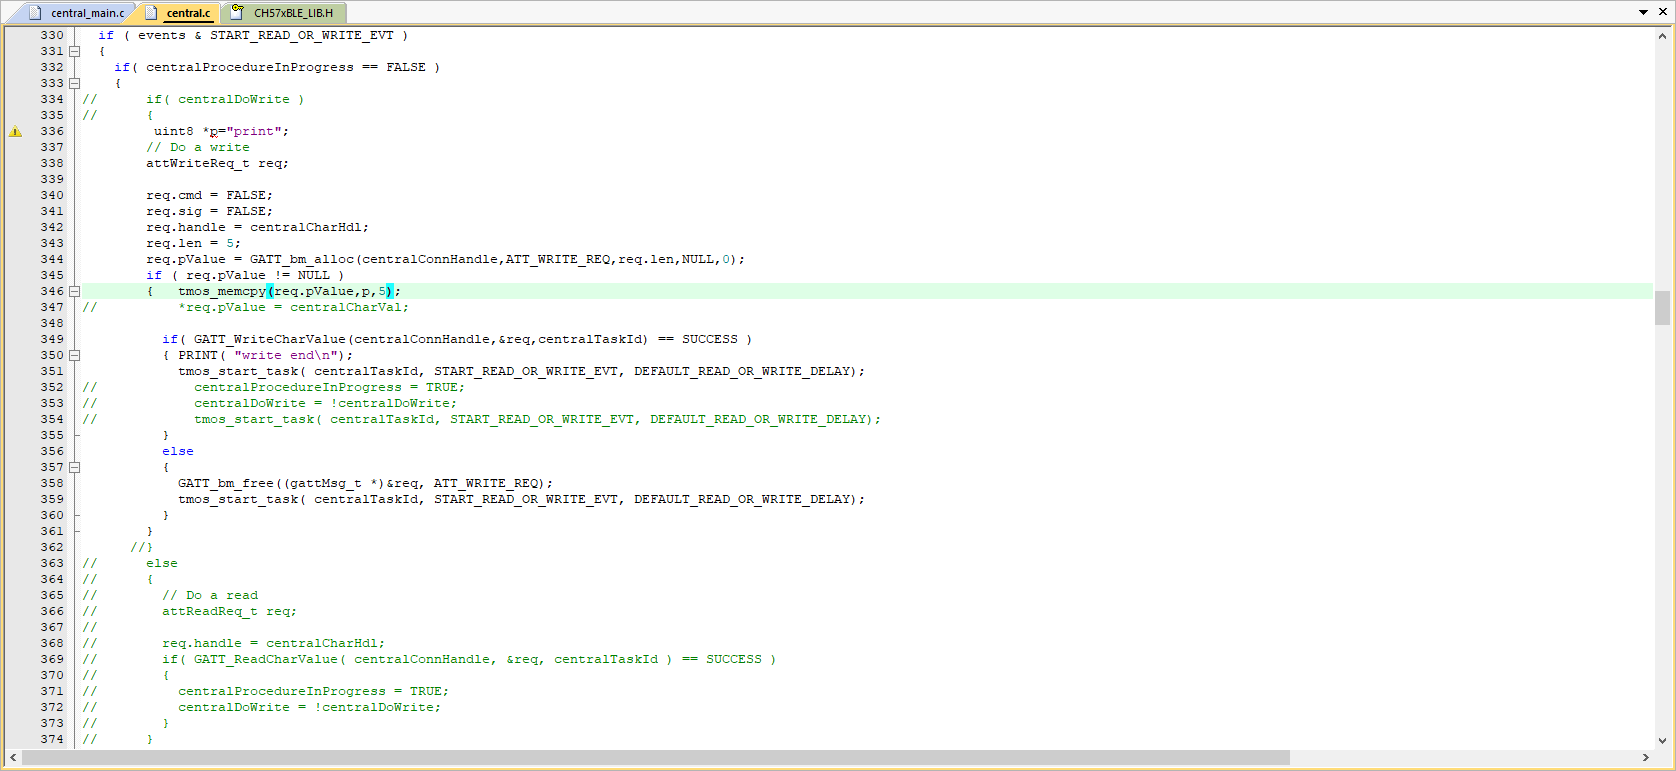Click 'tmos_memcpy' on highlighted line 346
The image size is (1676, 771).
(222, 291)
